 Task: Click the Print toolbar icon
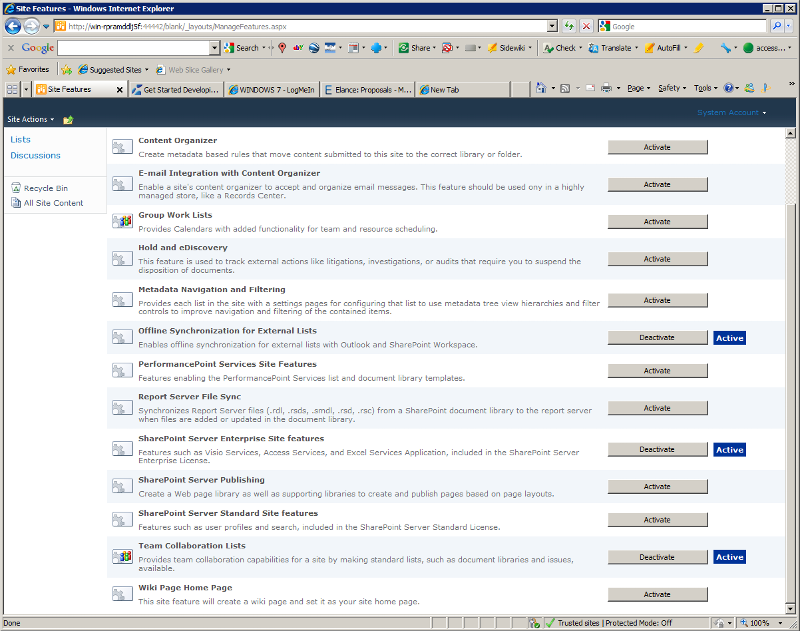click(606, 88)
